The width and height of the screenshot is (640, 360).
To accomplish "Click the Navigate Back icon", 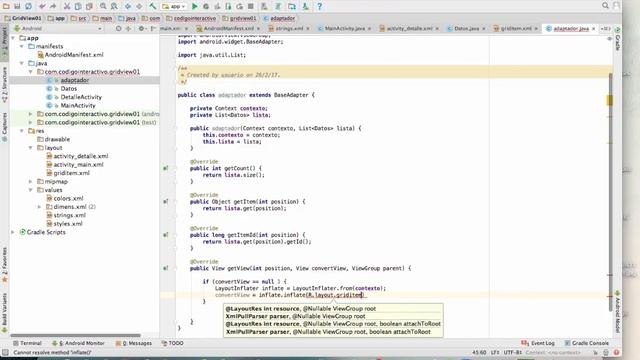I will (x=128, y=6).
